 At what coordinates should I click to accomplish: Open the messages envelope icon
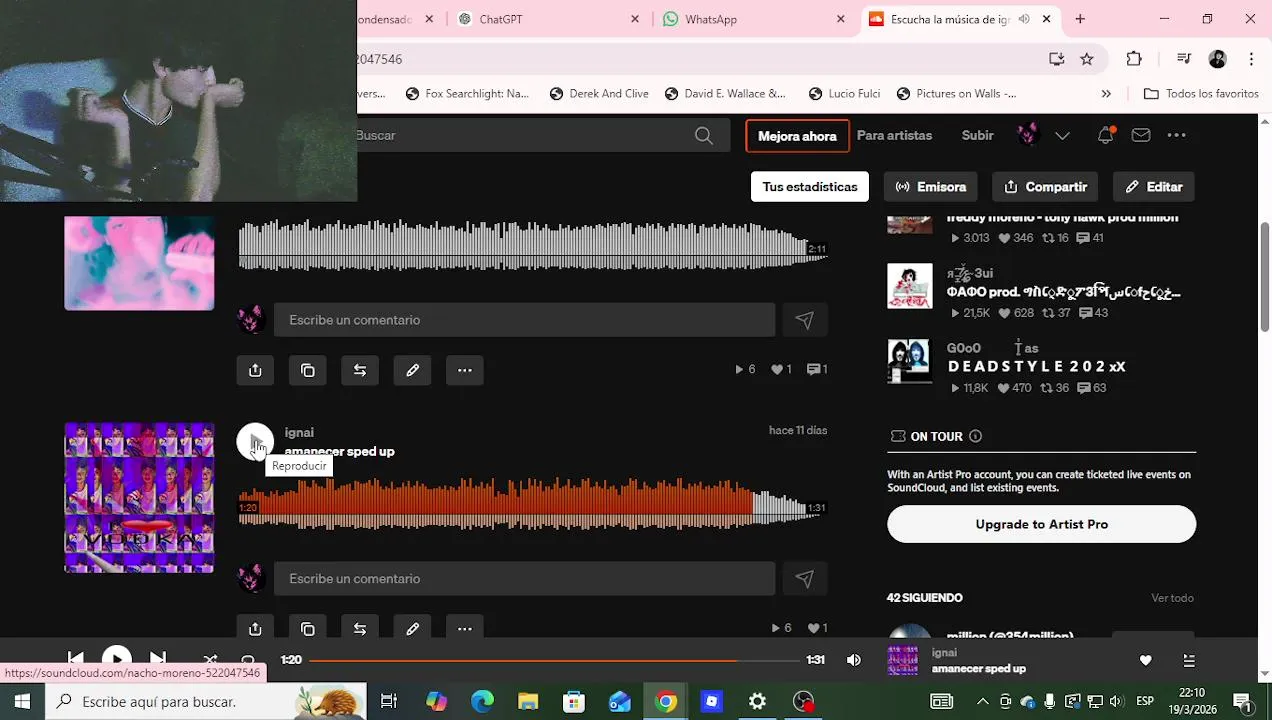1141,135
